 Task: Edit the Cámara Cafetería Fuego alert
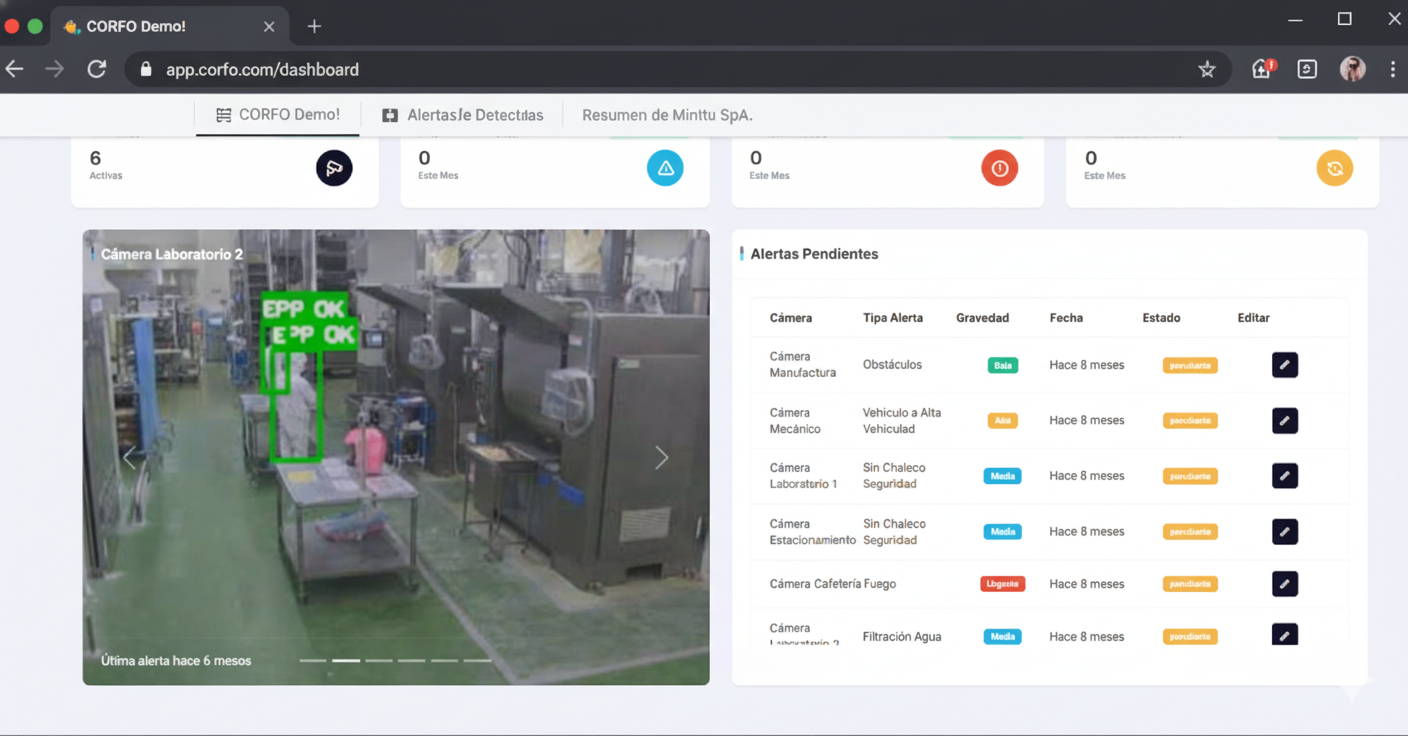(1284, 584)
